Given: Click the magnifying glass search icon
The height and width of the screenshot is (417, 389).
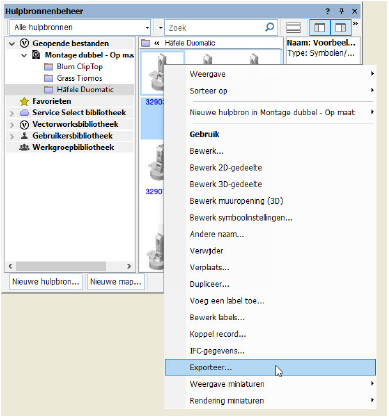Looking at the screenshot, I should (x=269, y=27).
